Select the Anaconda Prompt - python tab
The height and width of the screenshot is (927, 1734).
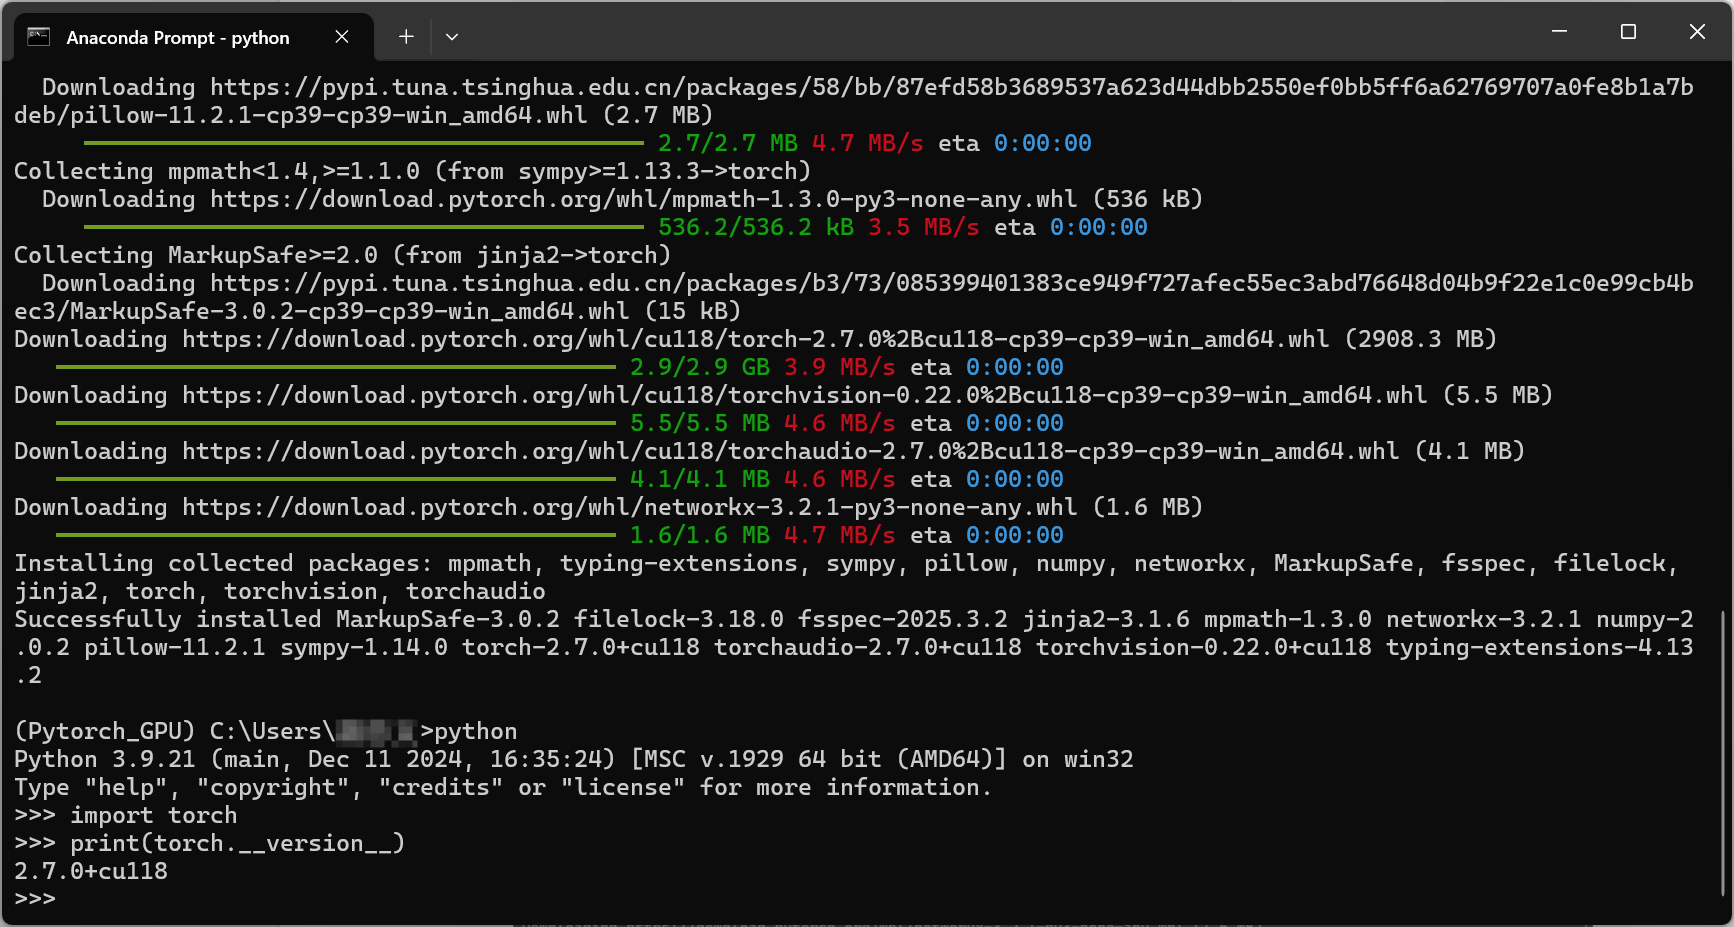(x=180, y=36)
